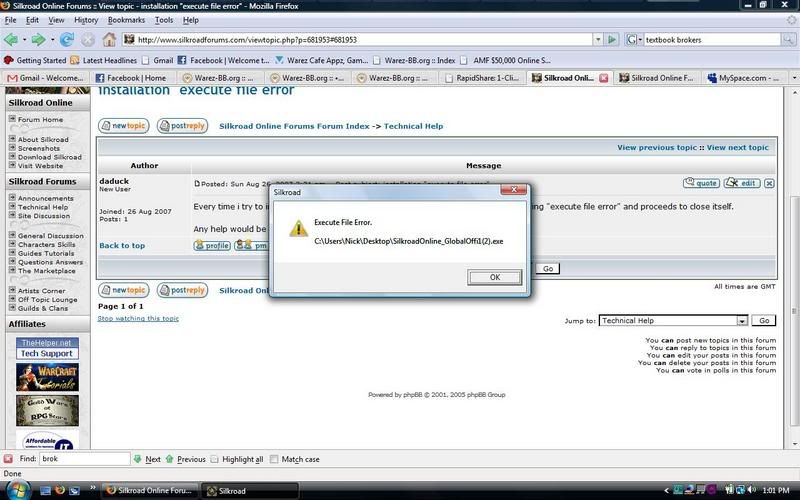Follow the View previous topic link

(x=657, y=147)
